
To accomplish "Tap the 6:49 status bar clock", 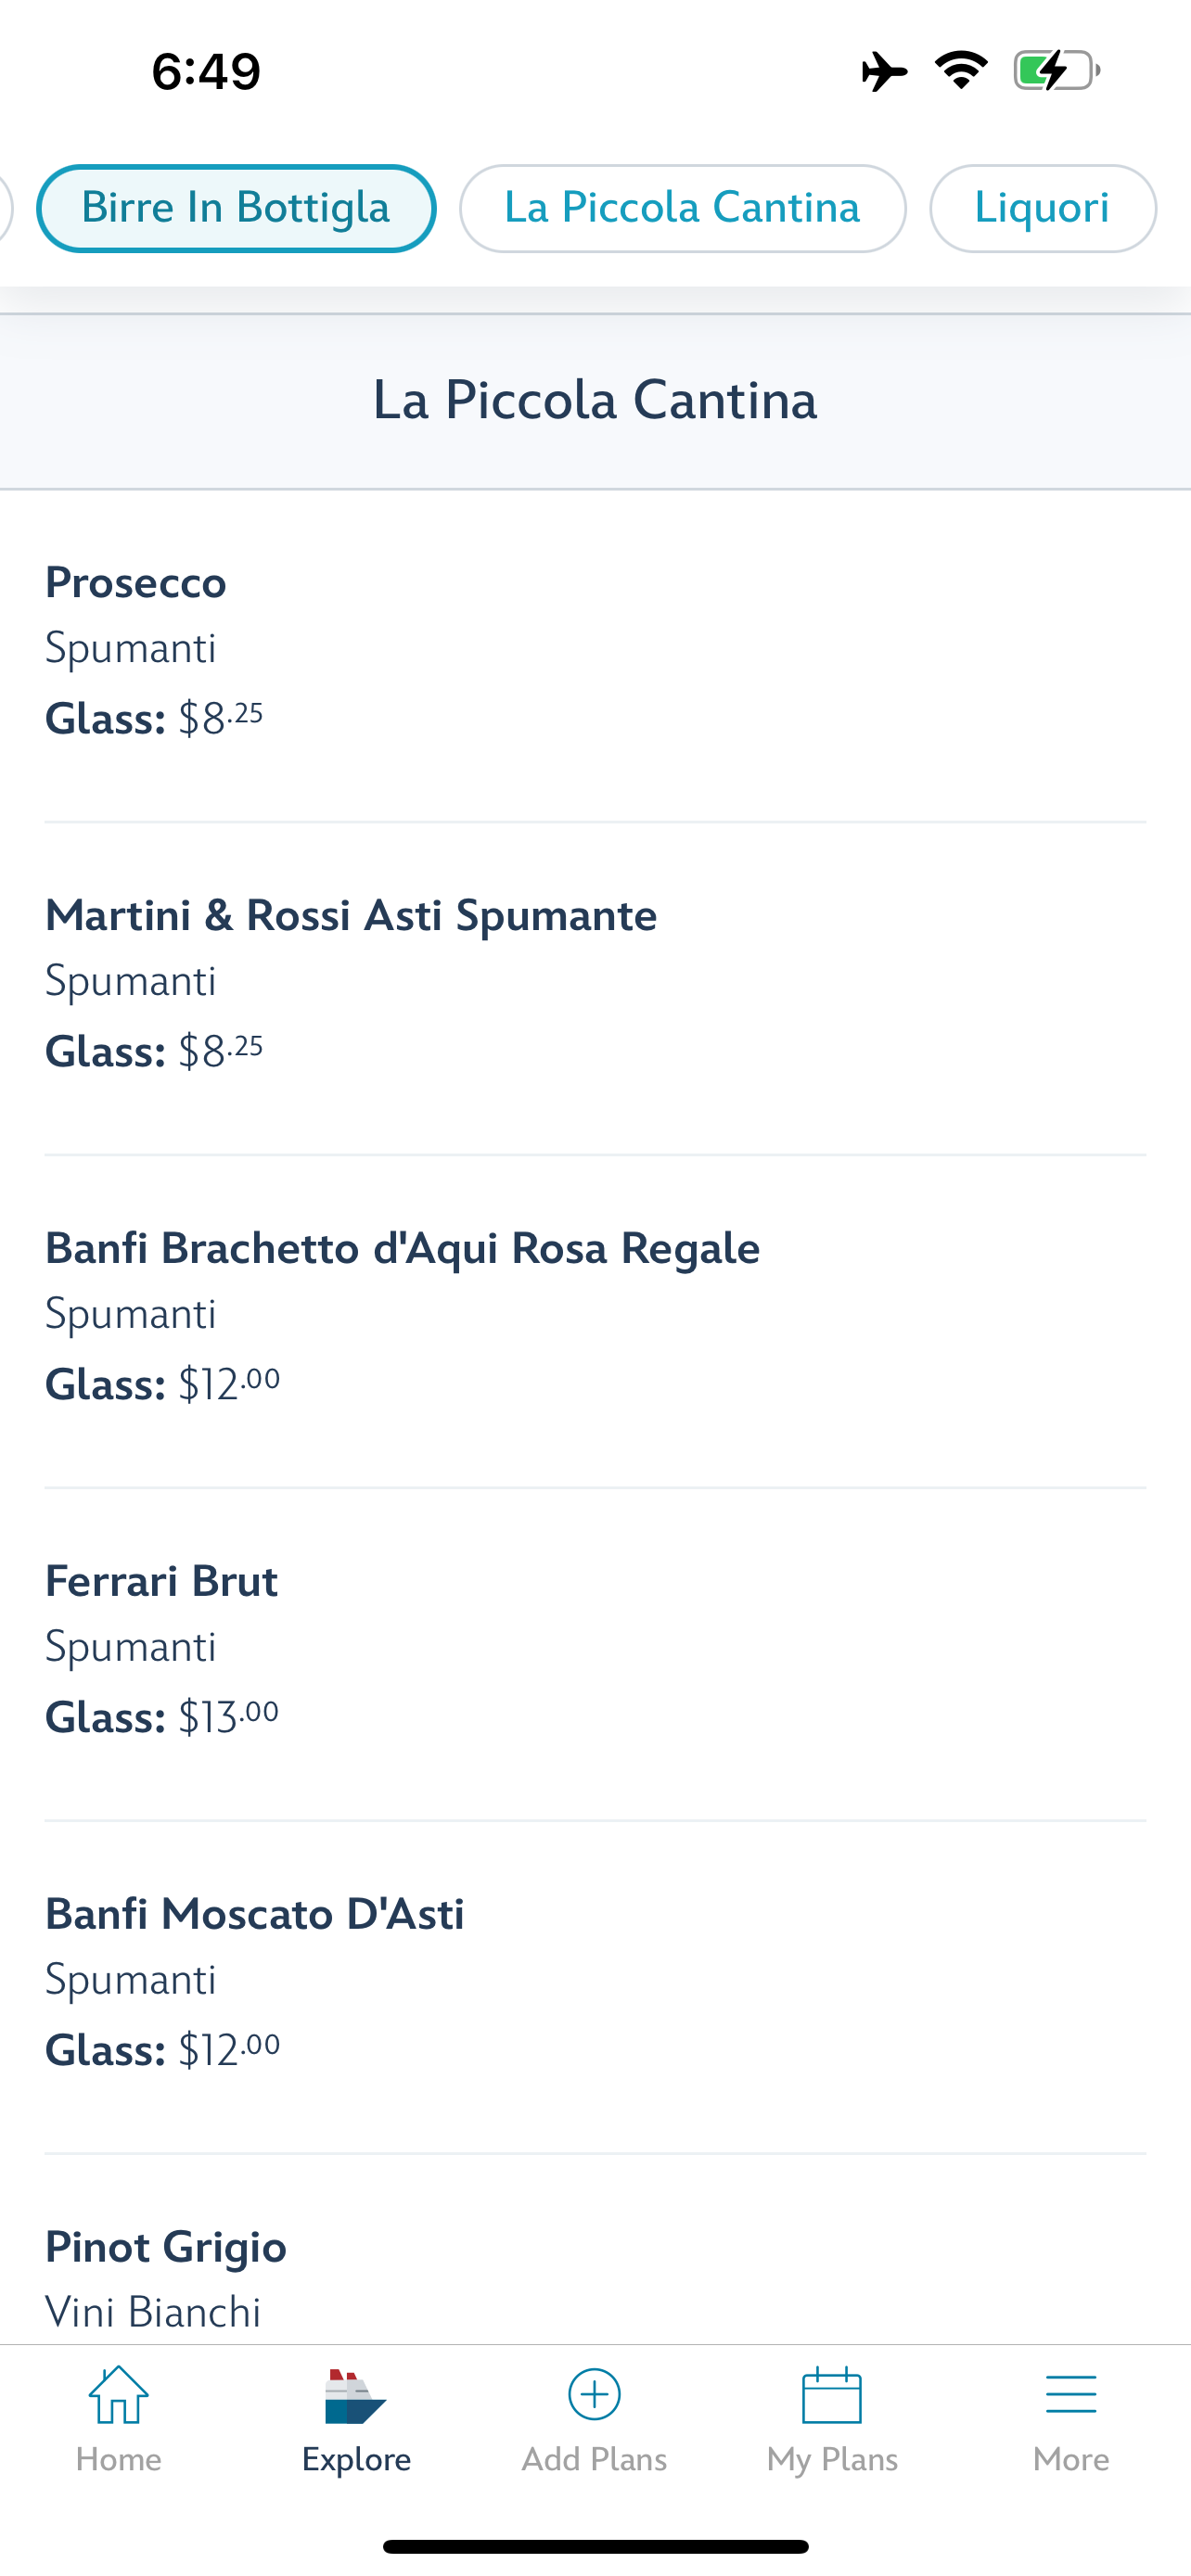I will pyautogui.click(x=206, y=71).
